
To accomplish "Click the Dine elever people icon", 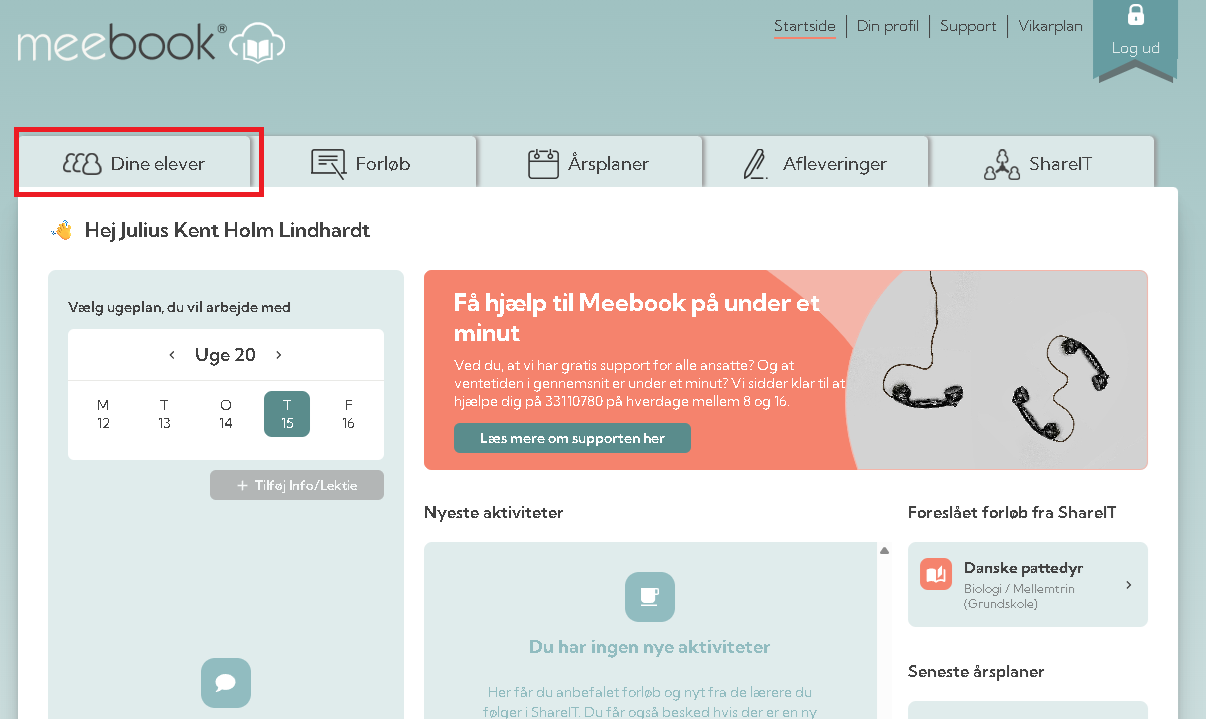I will tap(82, 164).
